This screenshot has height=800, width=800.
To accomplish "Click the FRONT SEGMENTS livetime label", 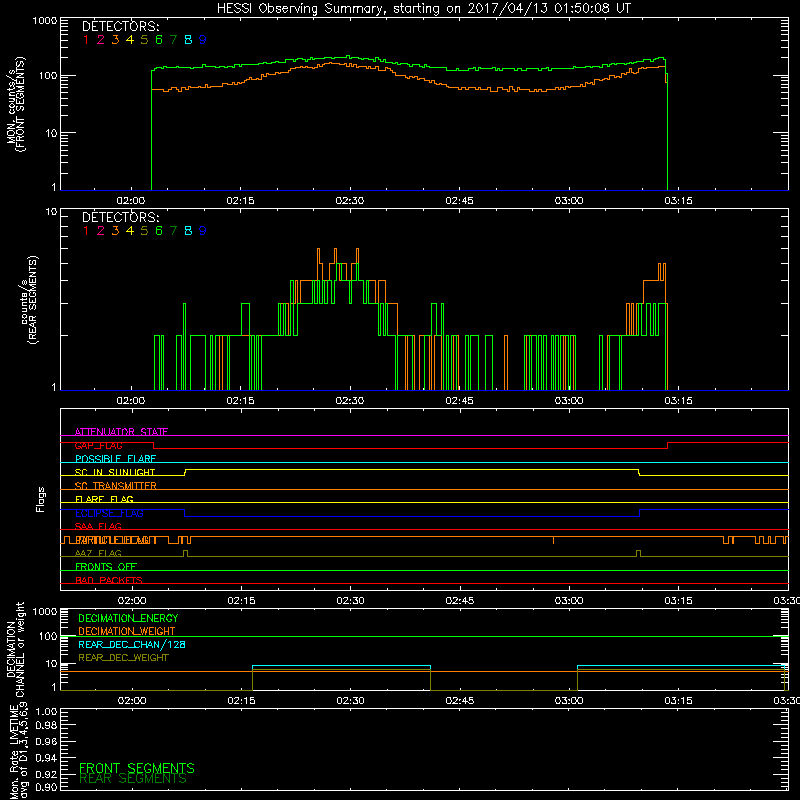I will tap(137, 768).
